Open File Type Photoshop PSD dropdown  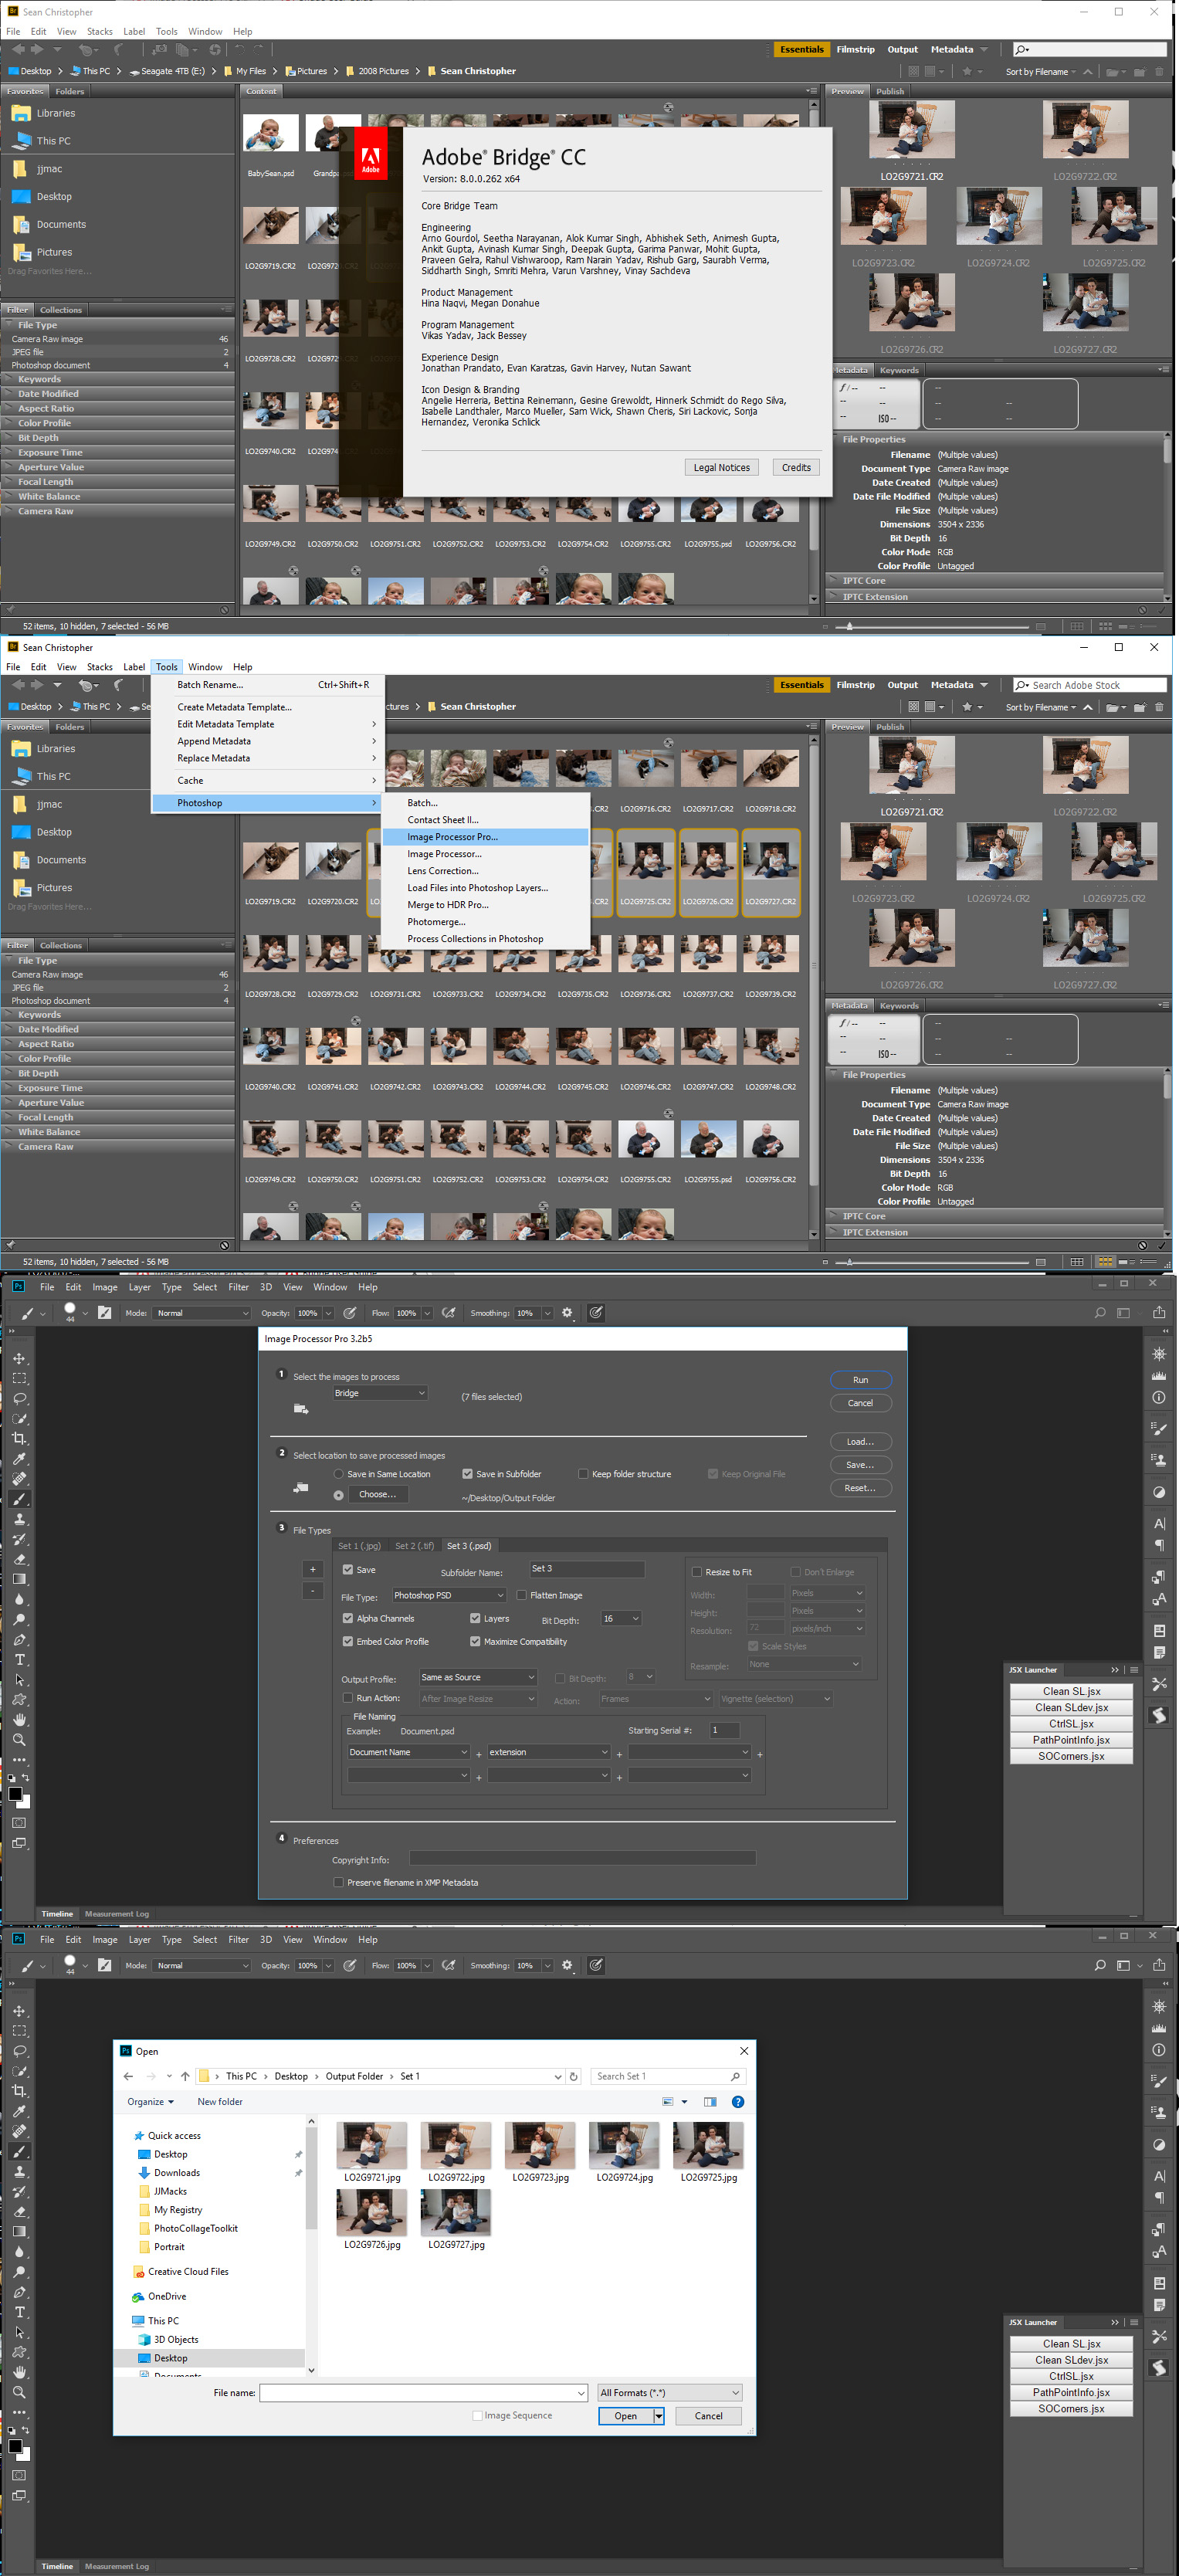click(449, 1595)
